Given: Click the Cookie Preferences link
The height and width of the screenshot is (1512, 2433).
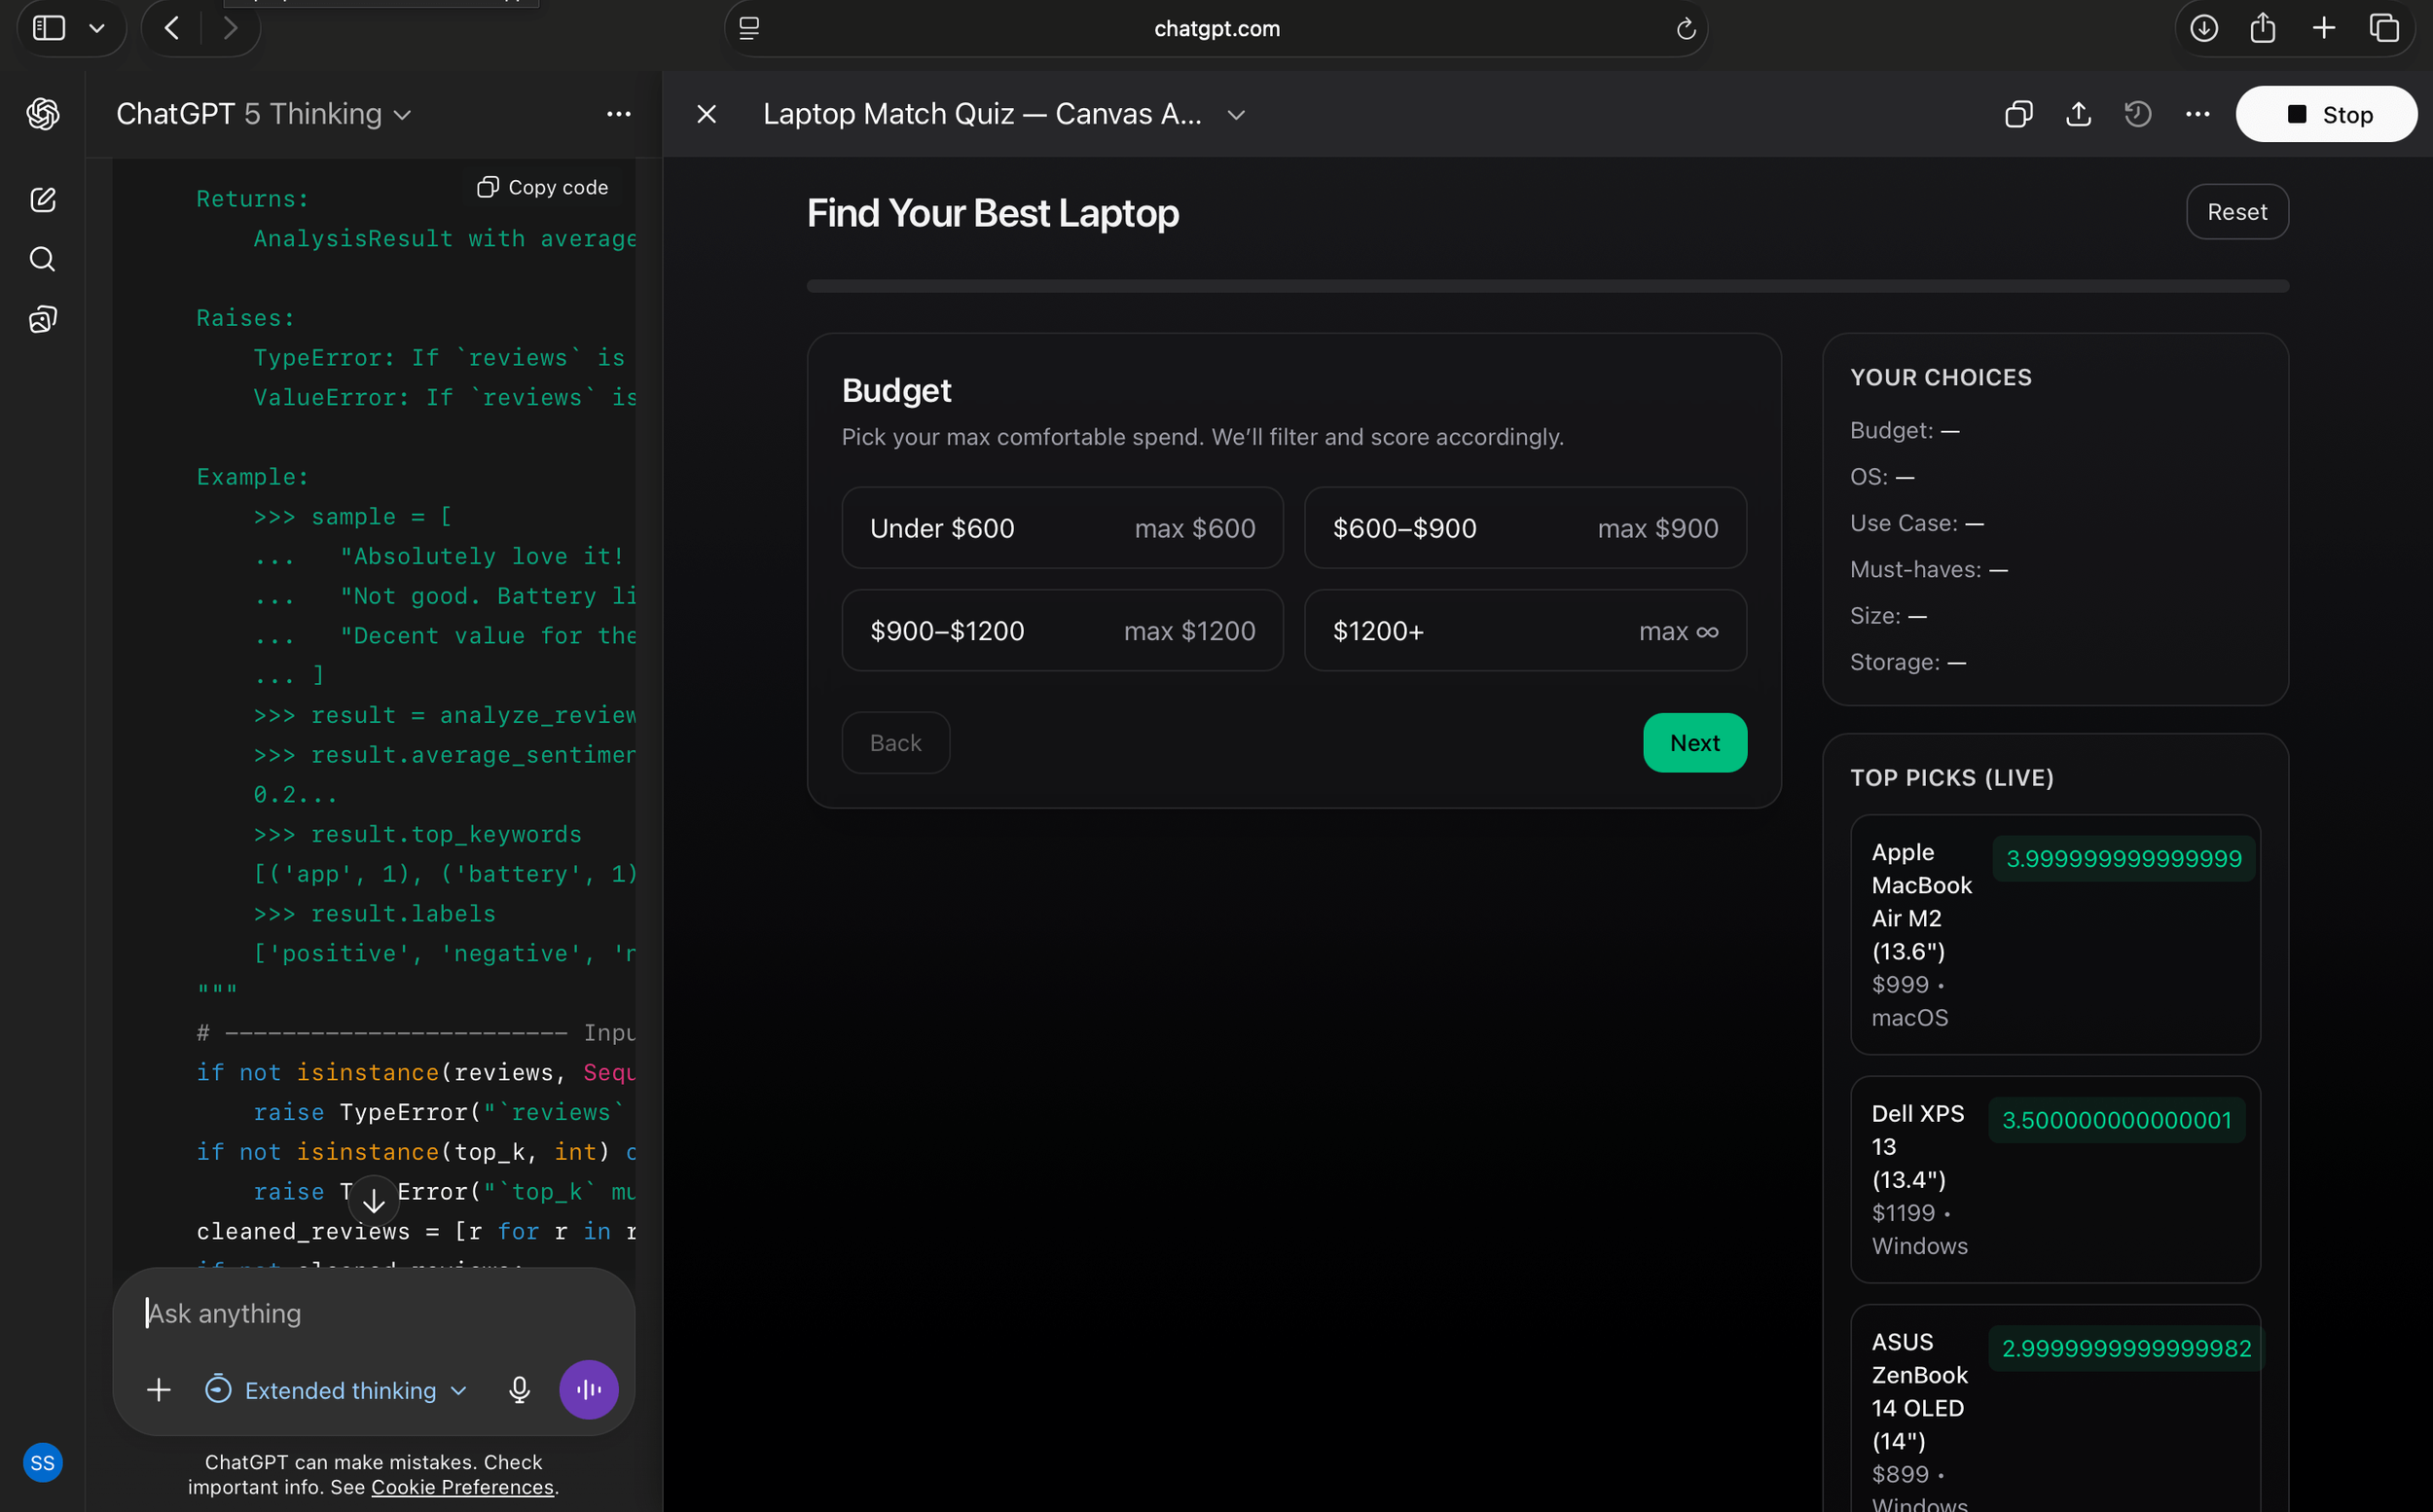Looking at the screenshot, I should pyautogui.click(x=462, y=1487).
